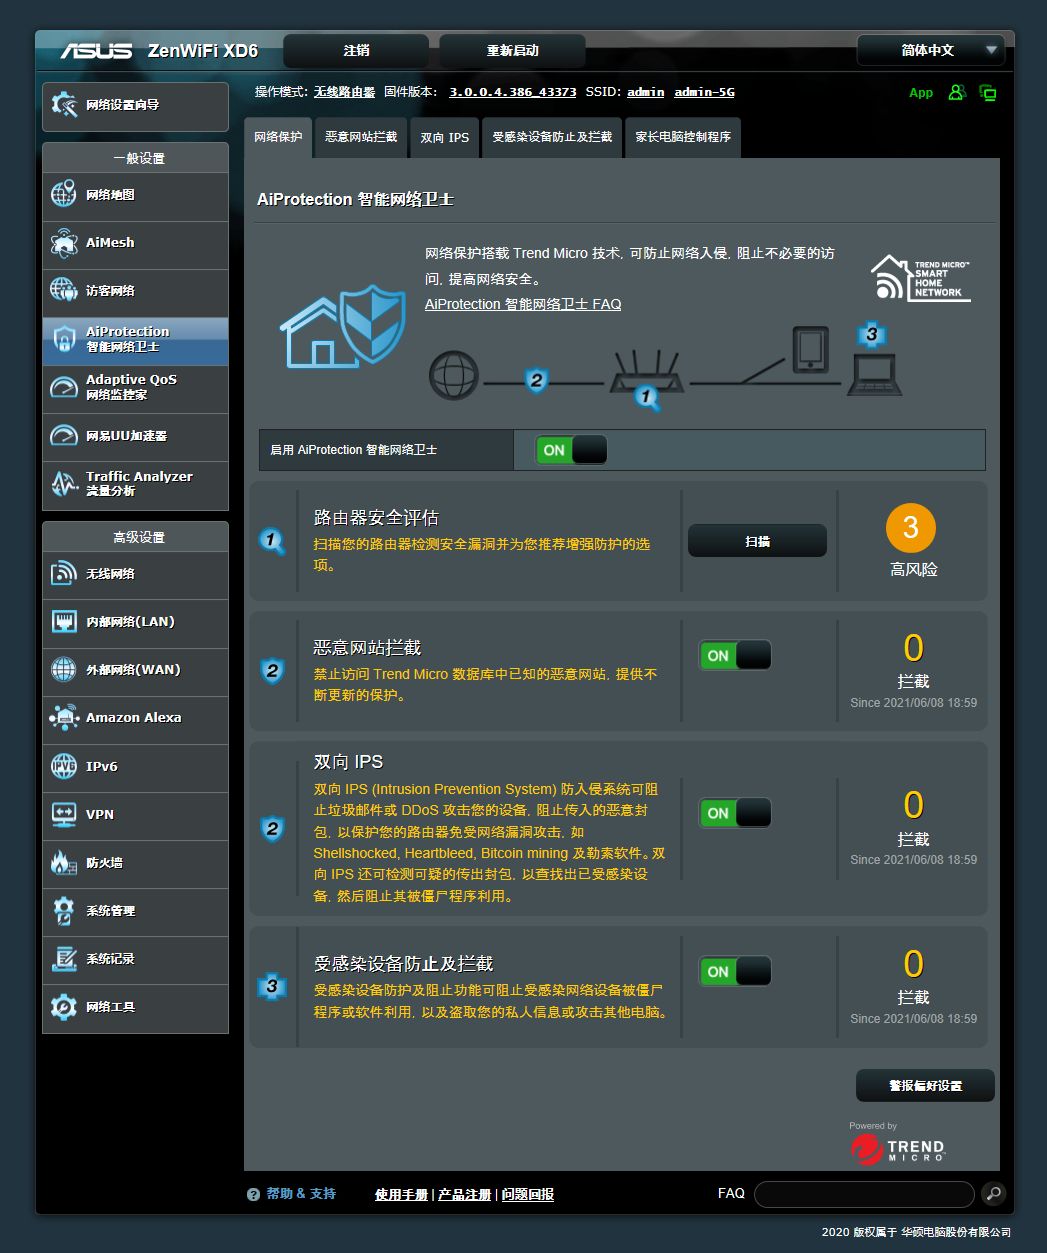Switch to the 恶意网站拦截 tab
The image size is (1047, 1253).
pyautogui.click(x=361, y=137)
